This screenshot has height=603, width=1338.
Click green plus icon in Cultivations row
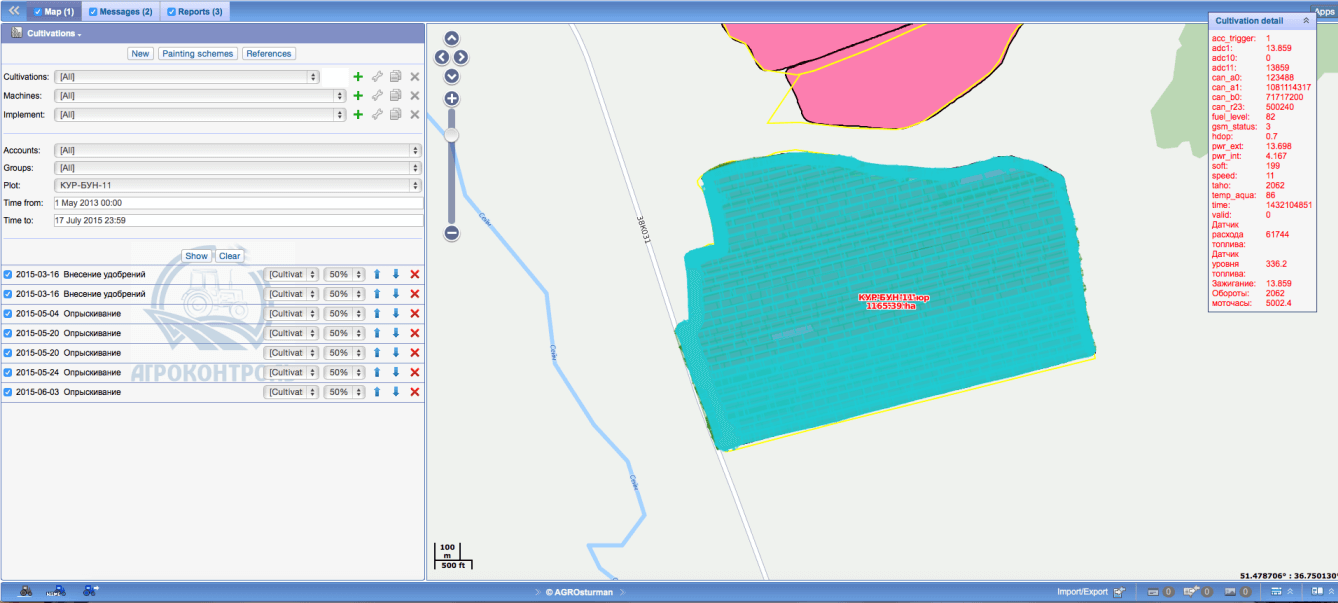[x=358, y=76]
